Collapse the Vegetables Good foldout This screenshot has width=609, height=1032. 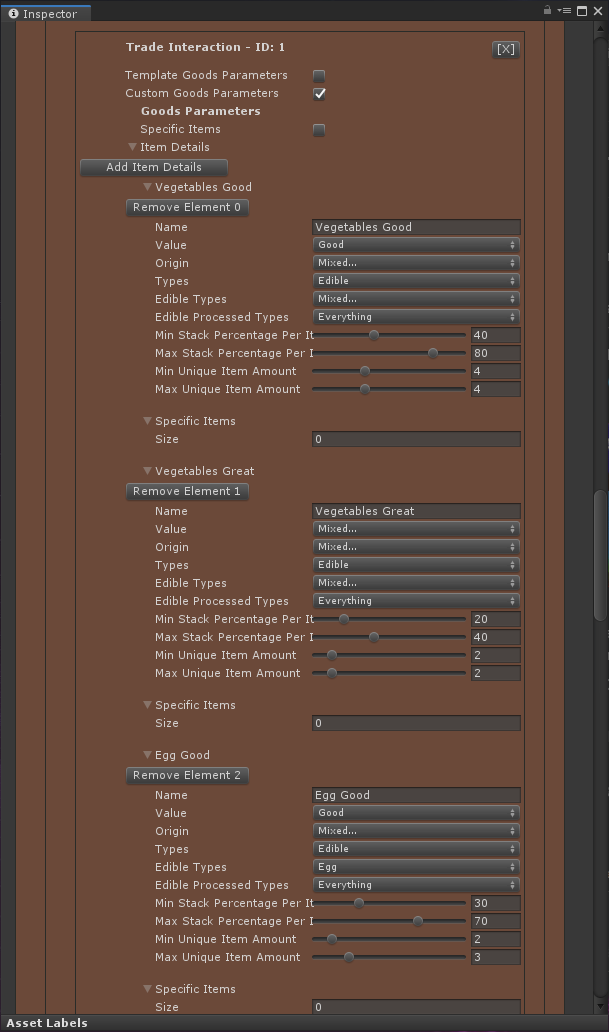(147, 187)
